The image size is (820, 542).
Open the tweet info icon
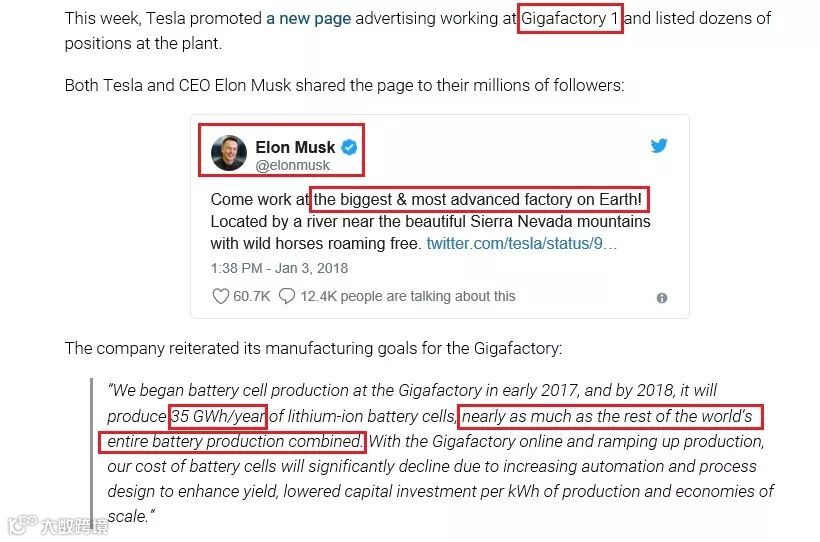pyautogui.click(x=661, y=298)
